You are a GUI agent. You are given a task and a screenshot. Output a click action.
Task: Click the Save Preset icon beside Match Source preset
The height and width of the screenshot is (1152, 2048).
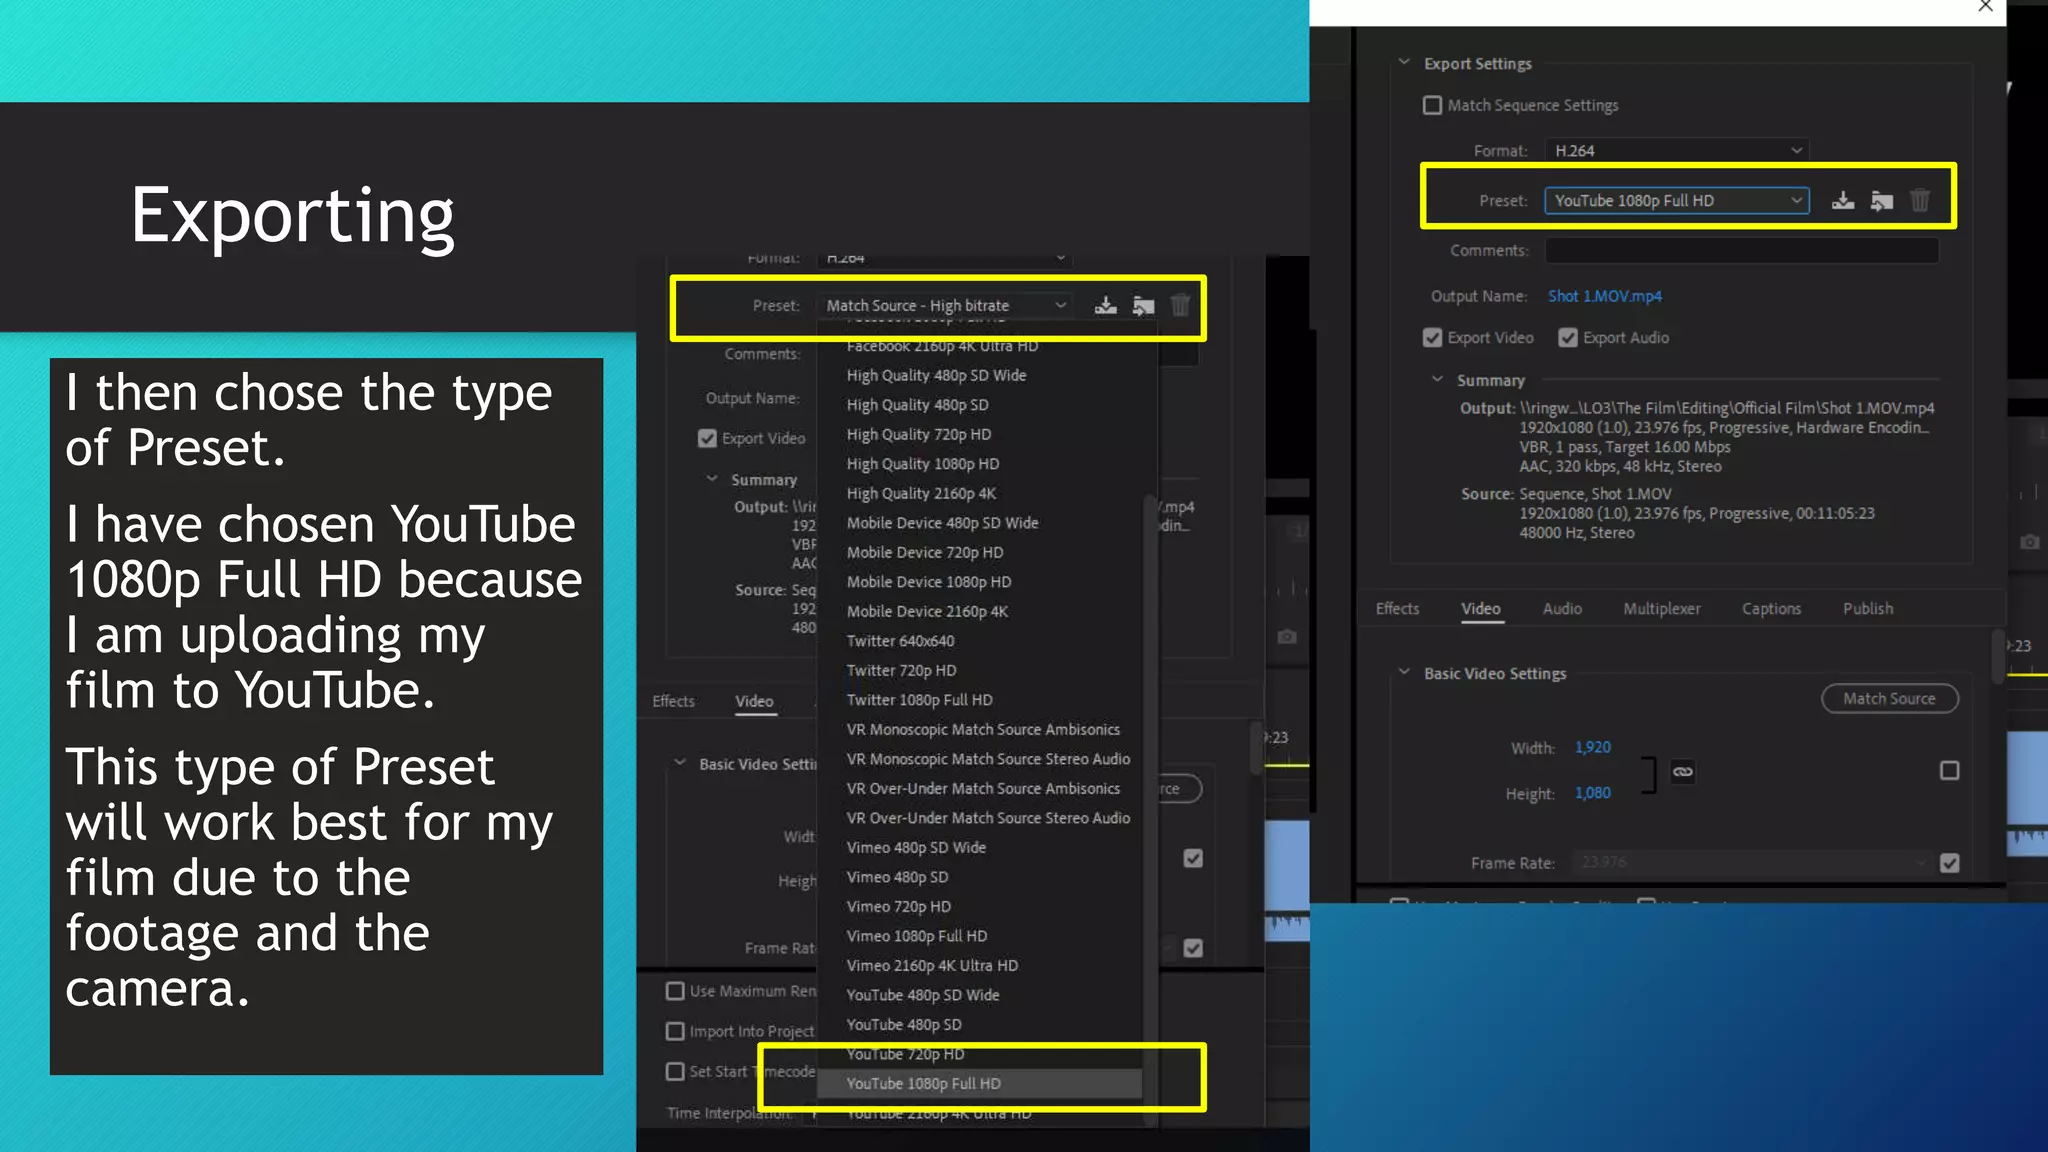(x=1105, y=306)
